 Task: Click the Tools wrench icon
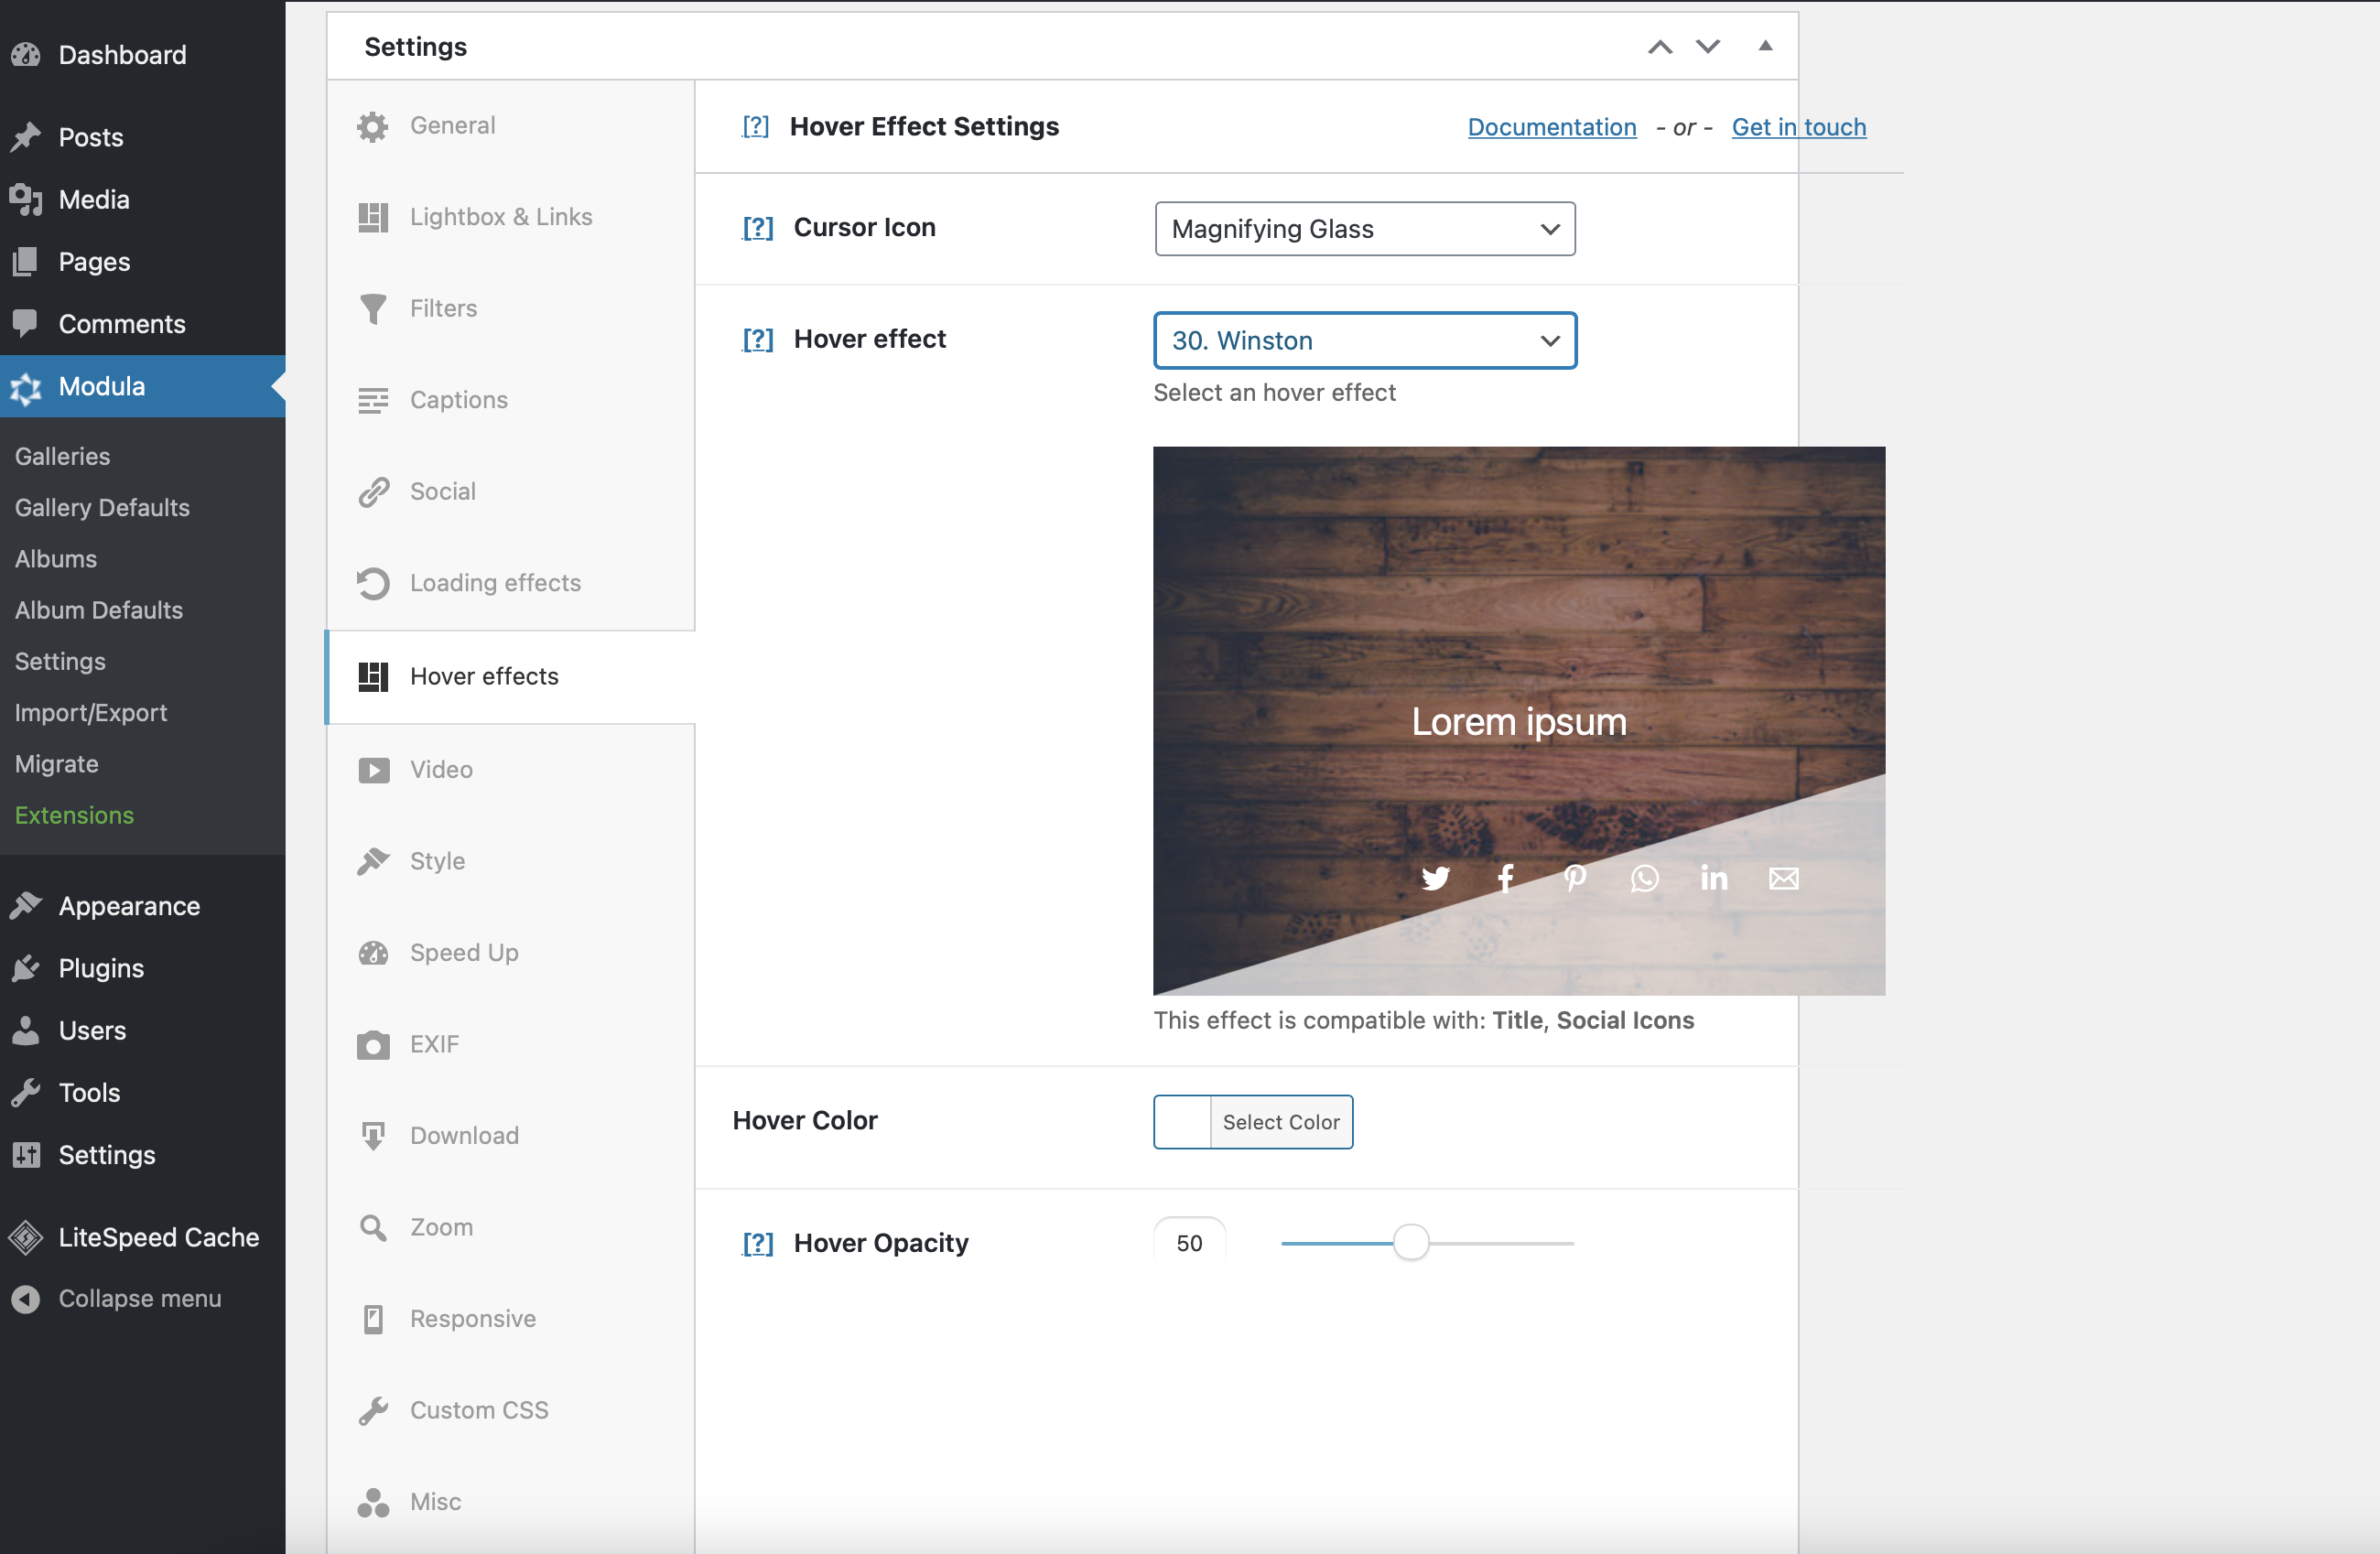[26, 1093]
